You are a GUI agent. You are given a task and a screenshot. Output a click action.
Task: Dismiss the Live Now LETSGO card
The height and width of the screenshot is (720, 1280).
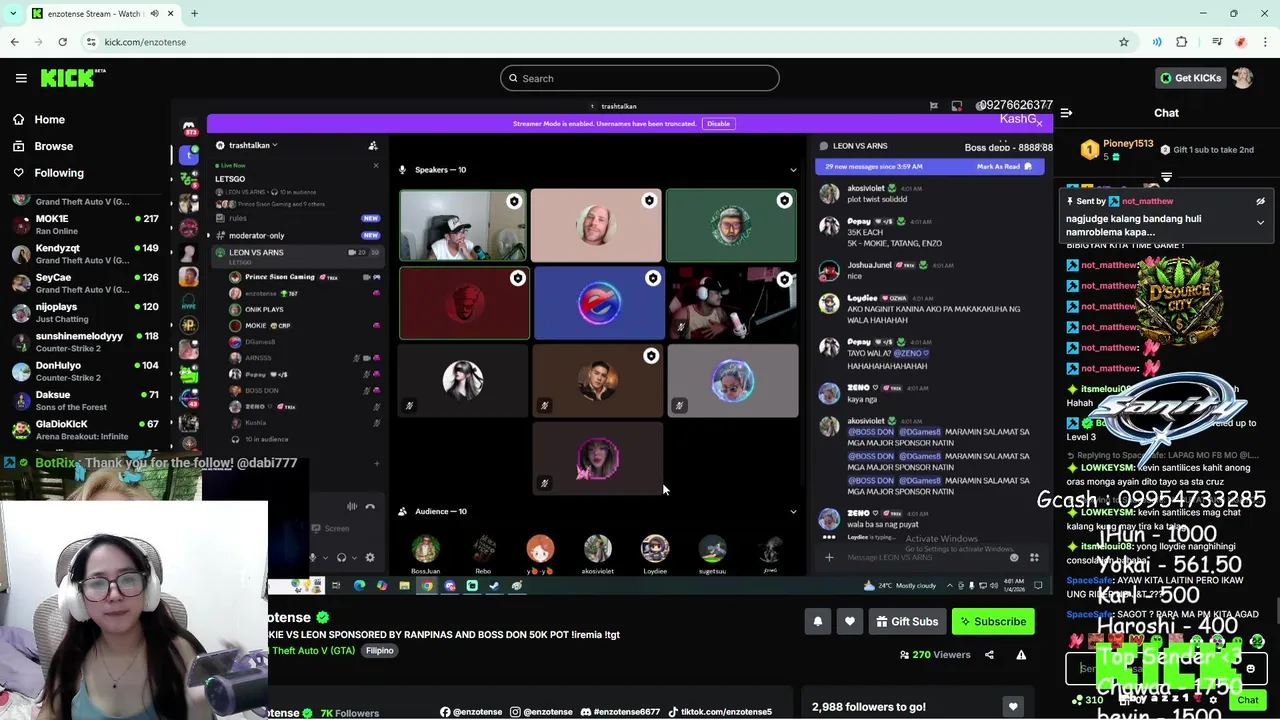tap(375, 166)
